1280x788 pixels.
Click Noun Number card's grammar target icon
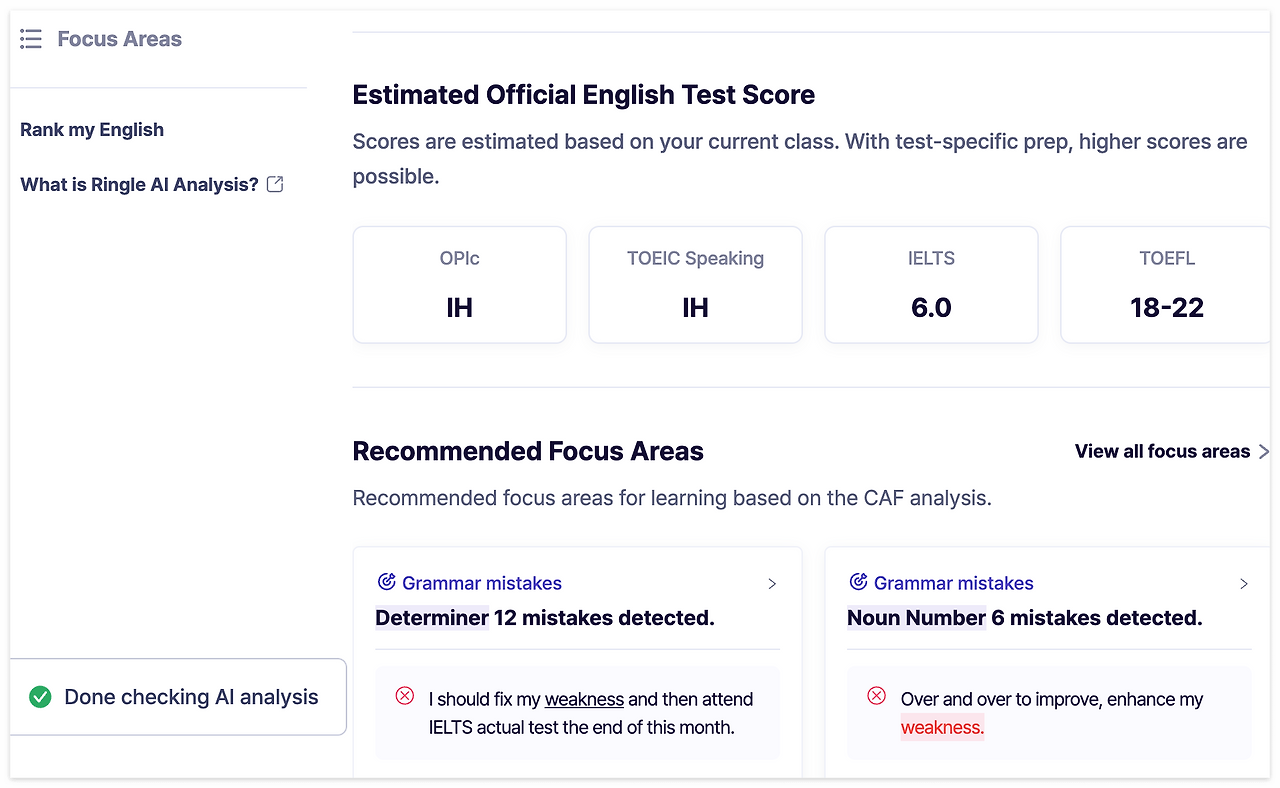(858, 582)
